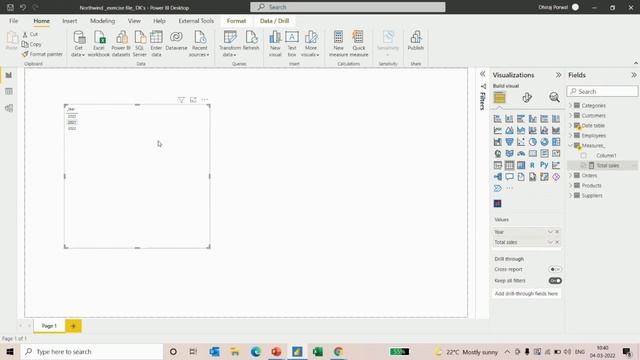Remove Year field from Values

pyautogui.click(x=557, y=232)
